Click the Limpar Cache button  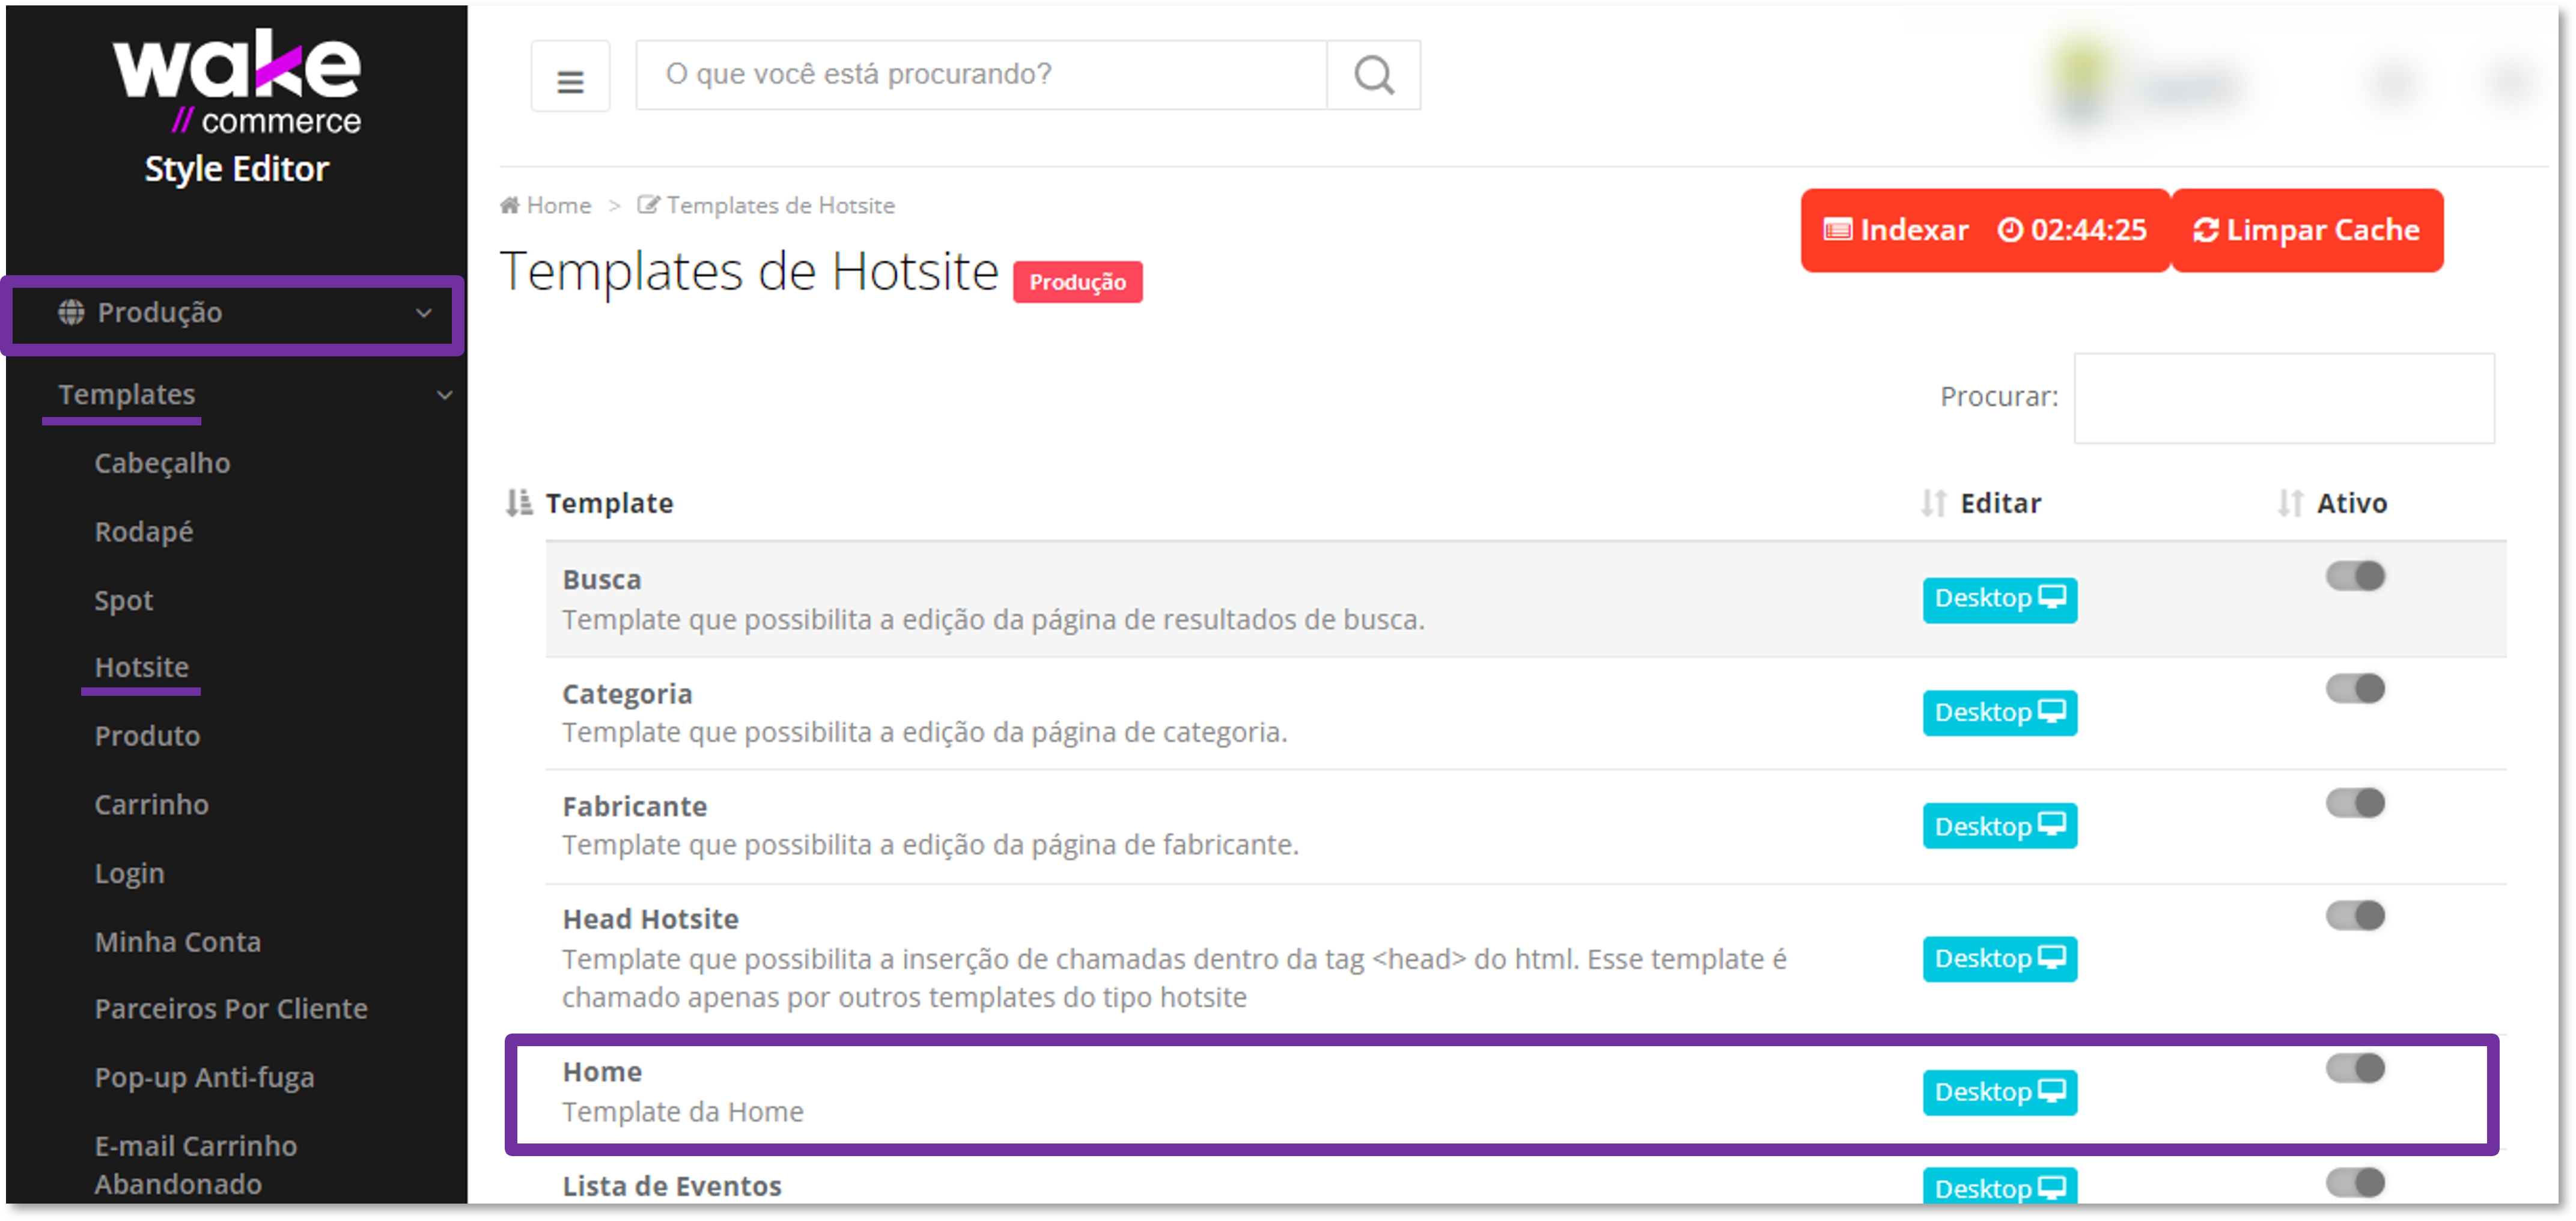(2307, 230)
